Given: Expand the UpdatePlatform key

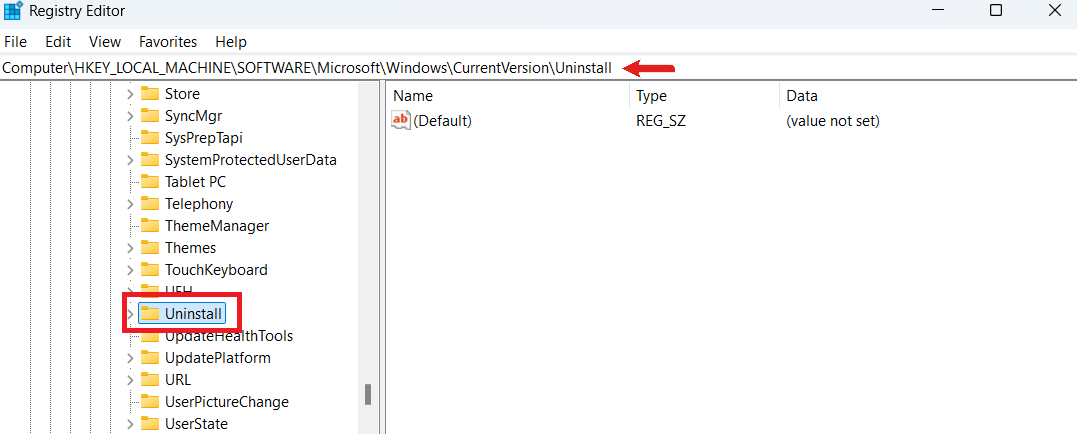Looking at the screenshot, I should click(130, 358).
